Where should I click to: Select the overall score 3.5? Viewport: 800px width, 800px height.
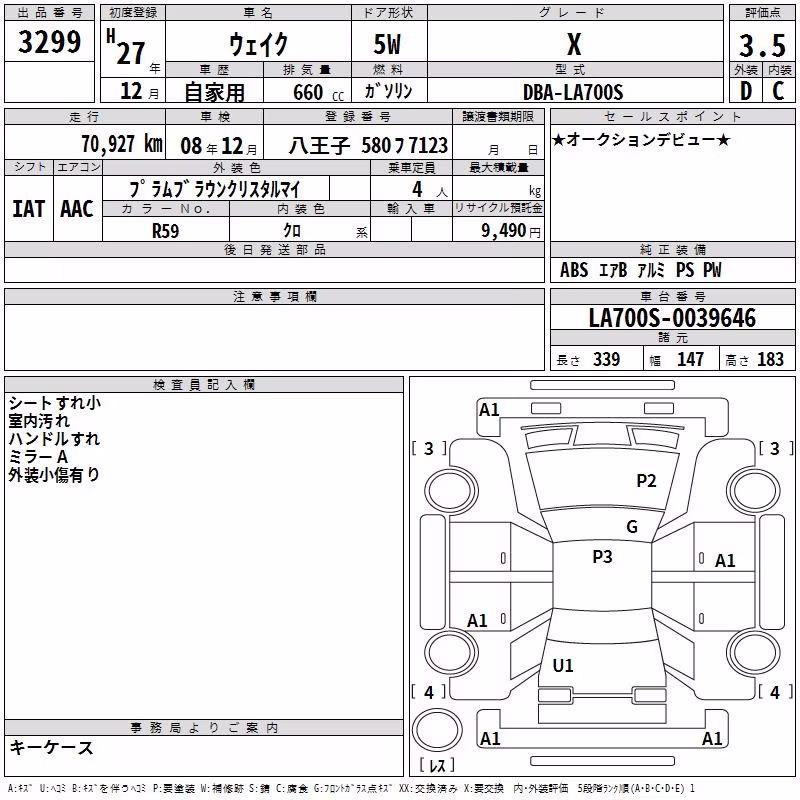click(762, 46)
